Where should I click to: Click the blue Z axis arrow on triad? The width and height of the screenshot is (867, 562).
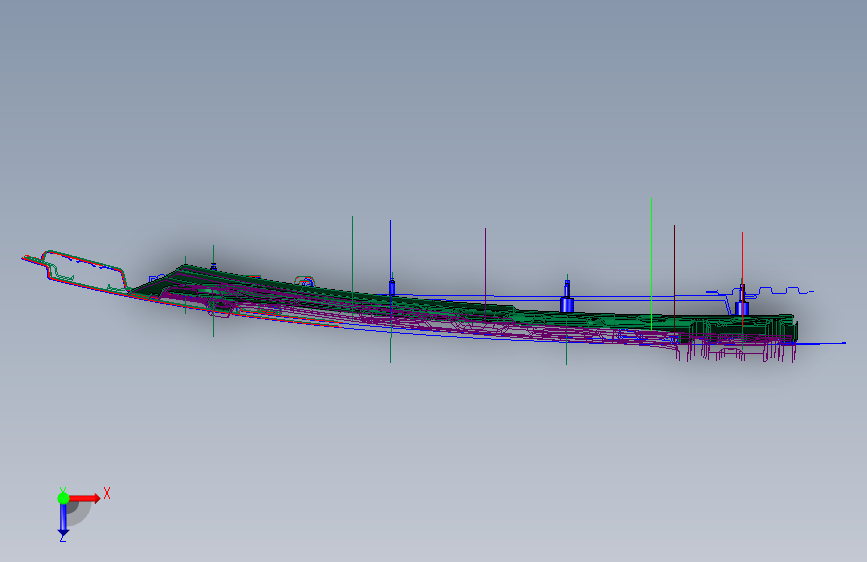click(x=63, y=520)
